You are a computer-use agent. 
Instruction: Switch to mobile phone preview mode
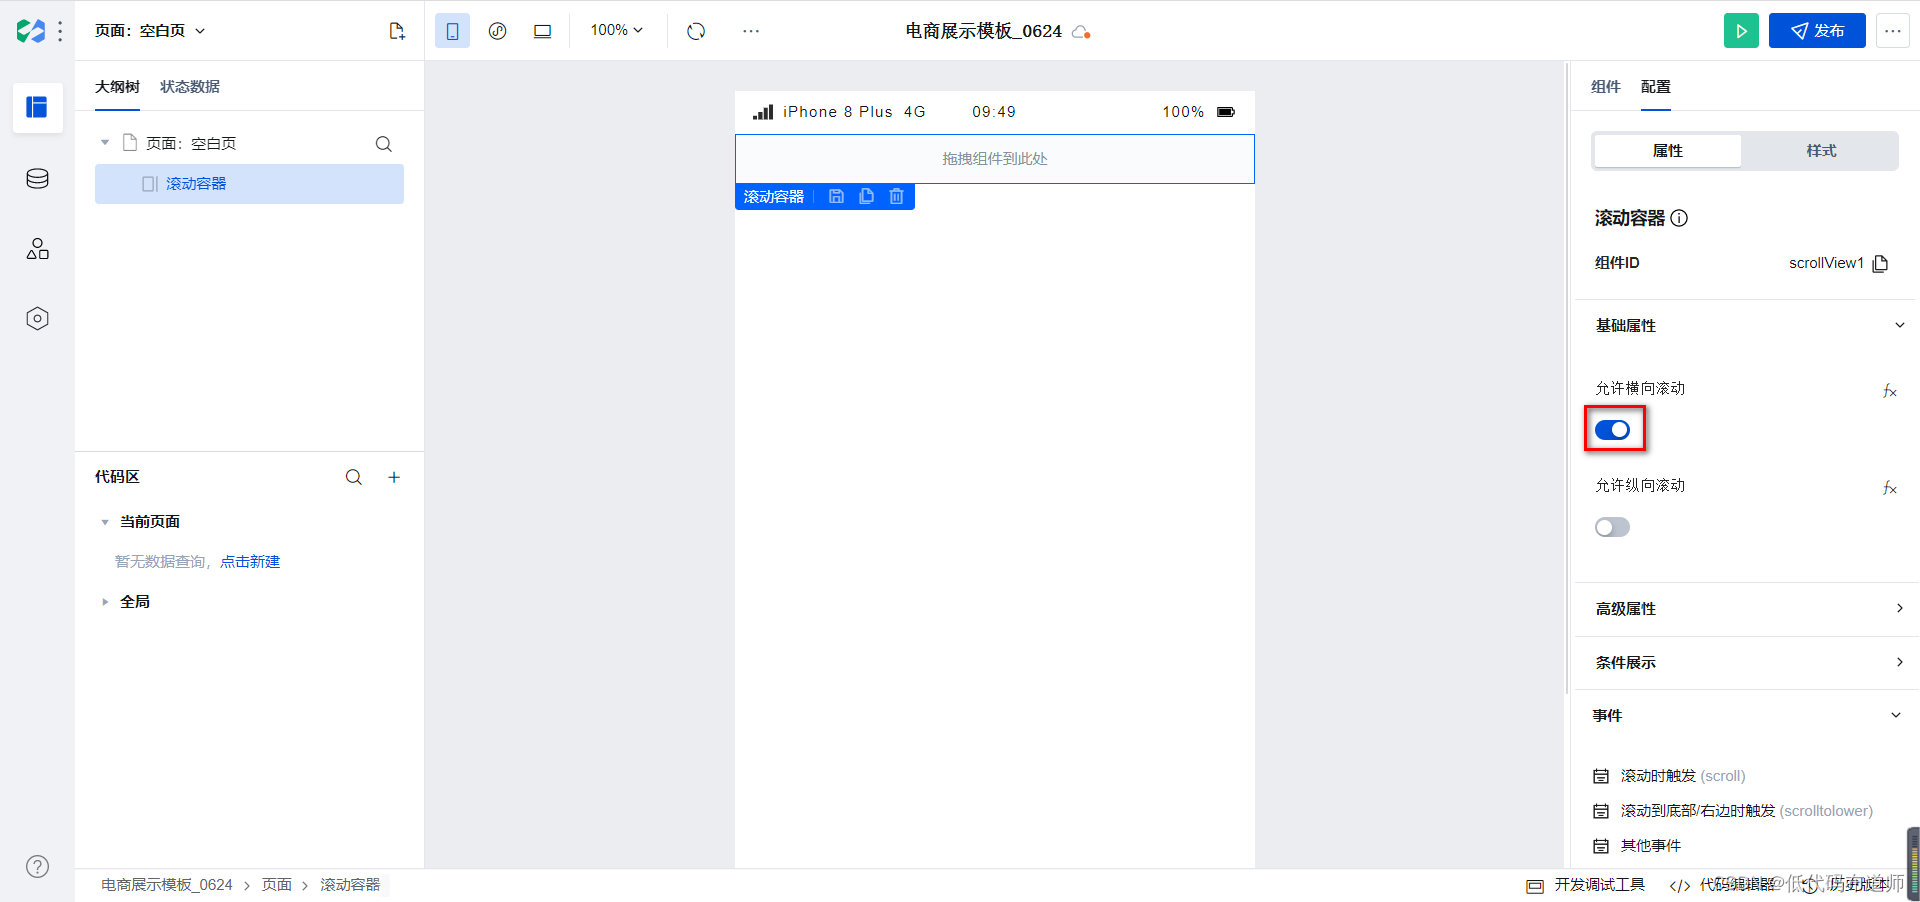pyautogui.click(x=452, y=31)
